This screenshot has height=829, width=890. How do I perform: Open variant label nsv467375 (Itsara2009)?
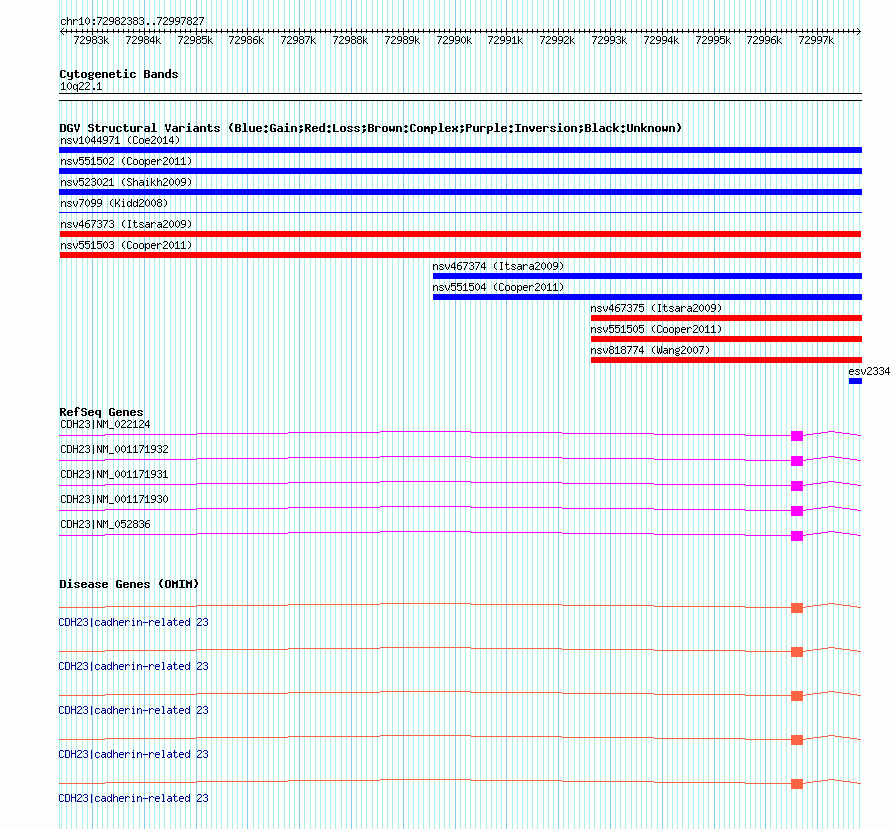[656, 308]
